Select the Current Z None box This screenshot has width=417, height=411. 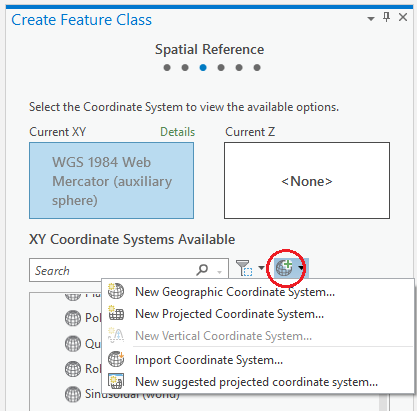click(x=307, y=181)
